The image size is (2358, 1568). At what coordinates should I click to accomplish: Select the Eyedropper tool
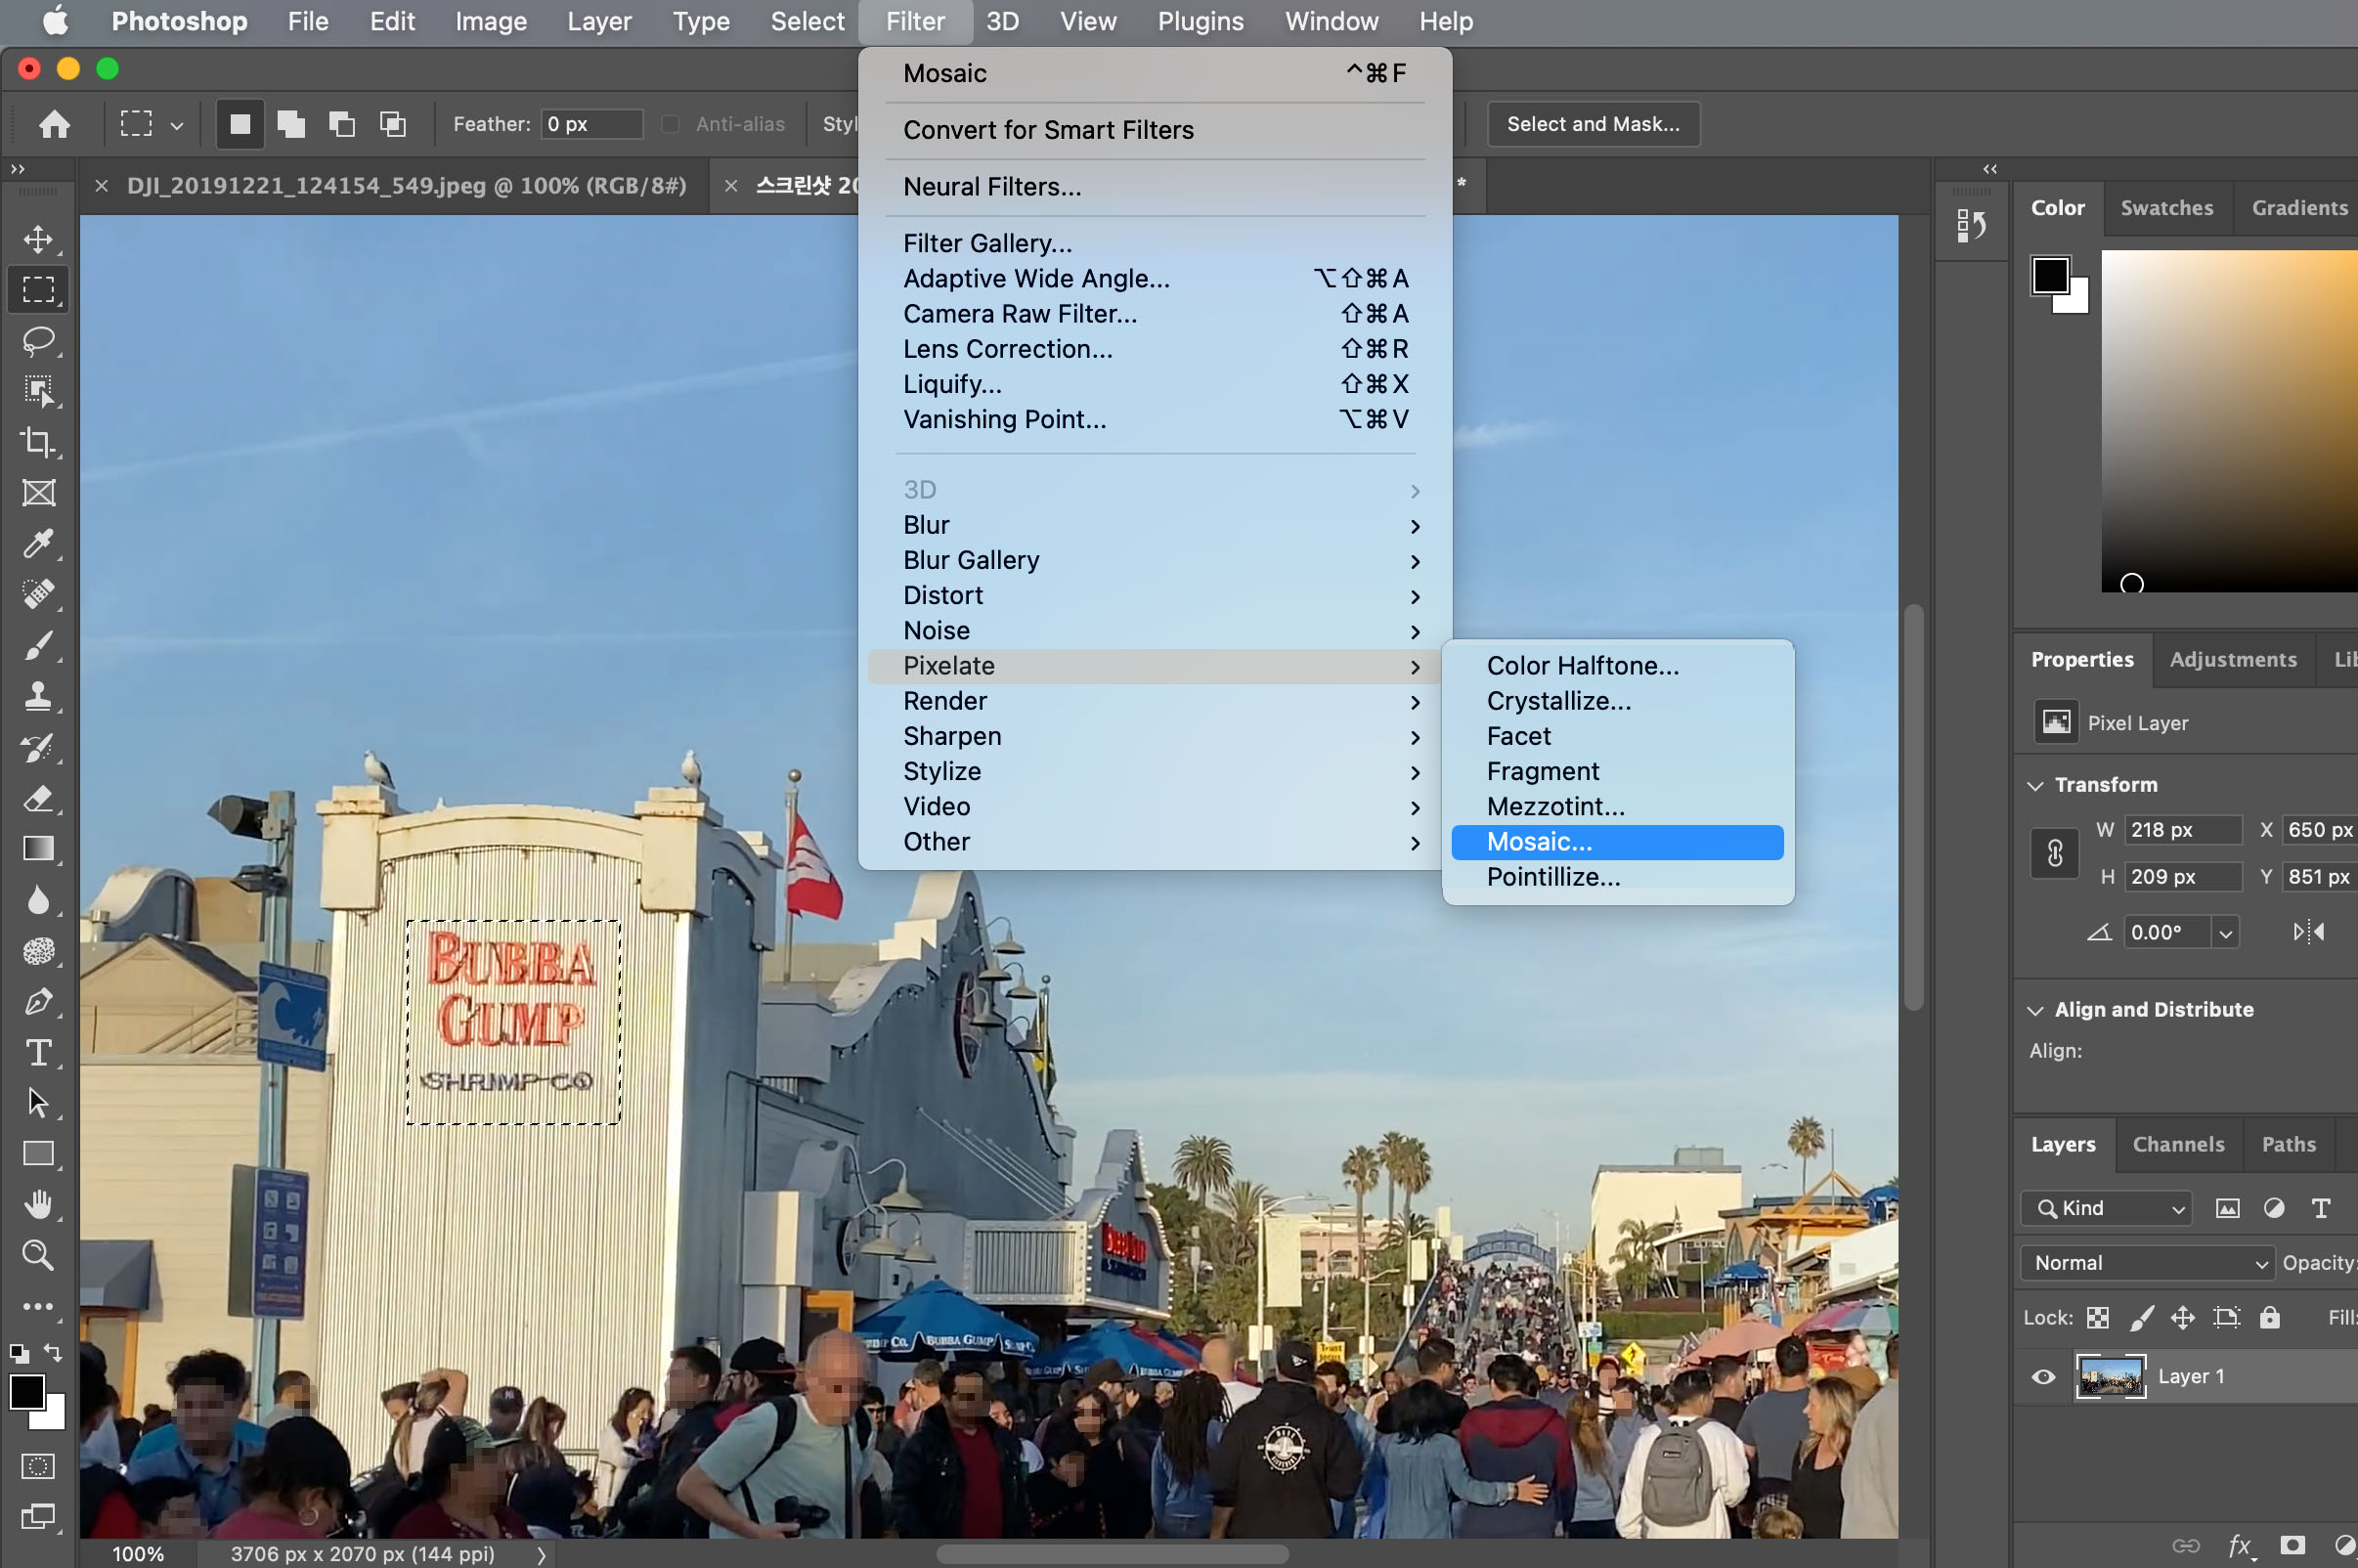pyautogui.click(x=38, y=544)
